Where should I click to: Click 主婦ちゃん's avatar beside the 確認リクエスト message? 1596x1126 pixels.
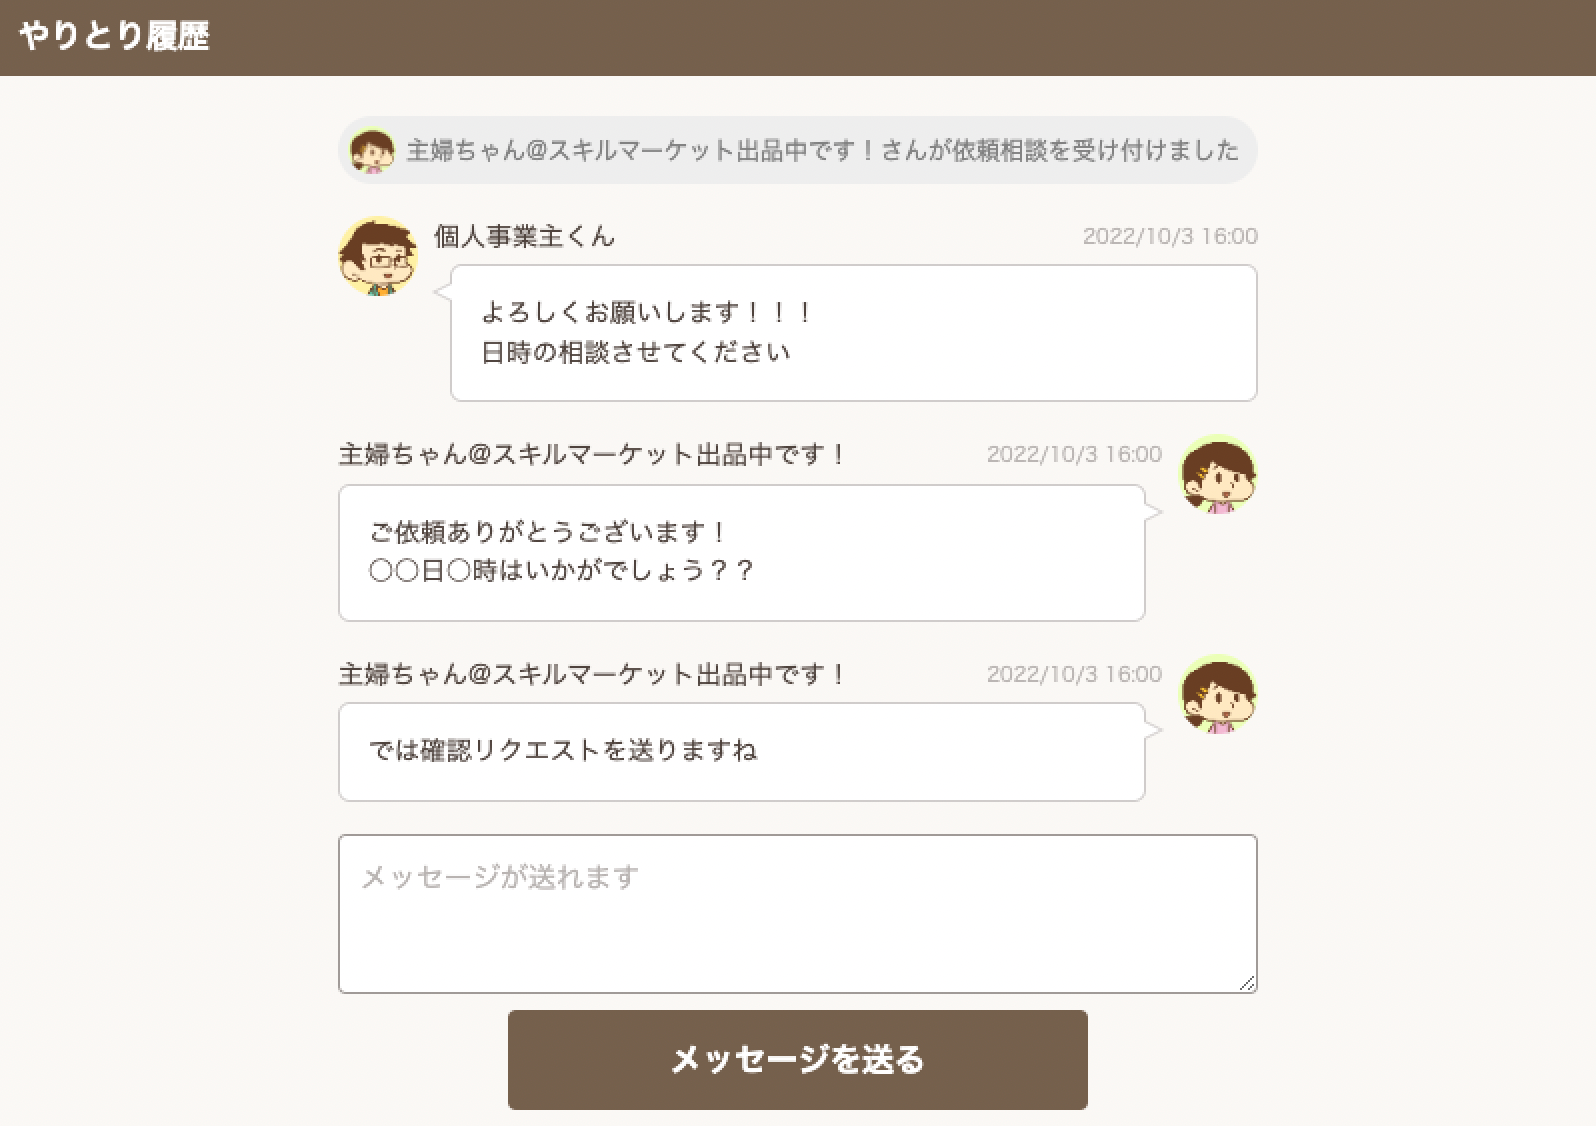[1218, 695]
